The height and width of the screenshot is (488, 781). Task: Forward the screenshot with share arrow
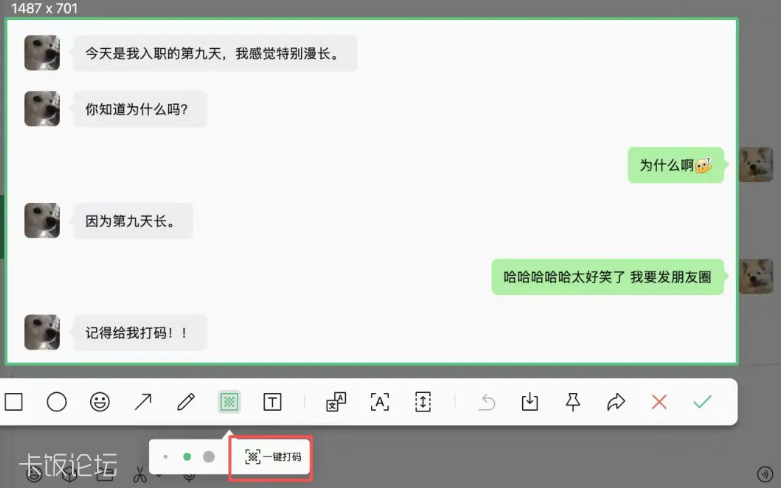click(616, 402)
